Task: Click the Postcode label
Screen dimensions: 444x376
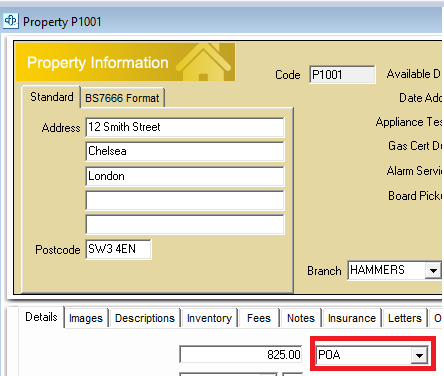Action: (x=58, y=250)
